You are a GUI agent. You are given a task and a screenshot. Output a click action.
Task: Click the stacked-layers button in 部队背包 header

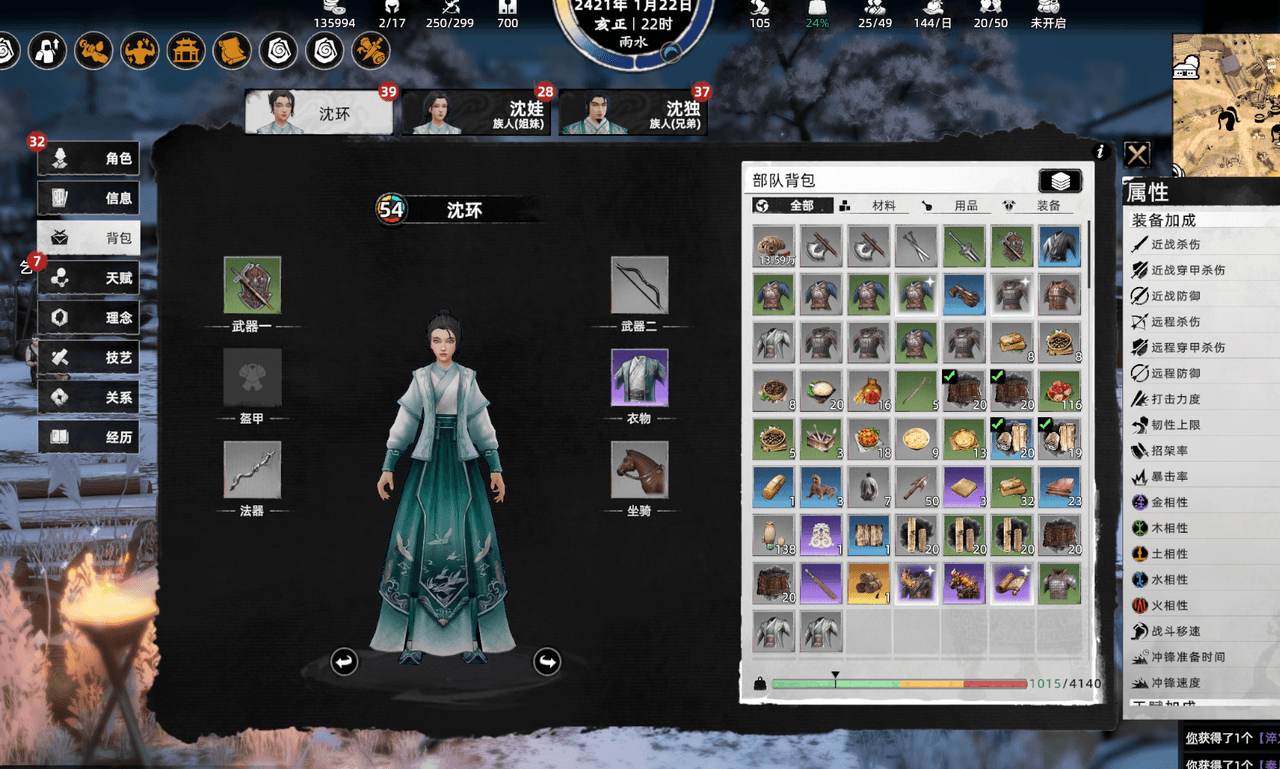point(1060,180)
